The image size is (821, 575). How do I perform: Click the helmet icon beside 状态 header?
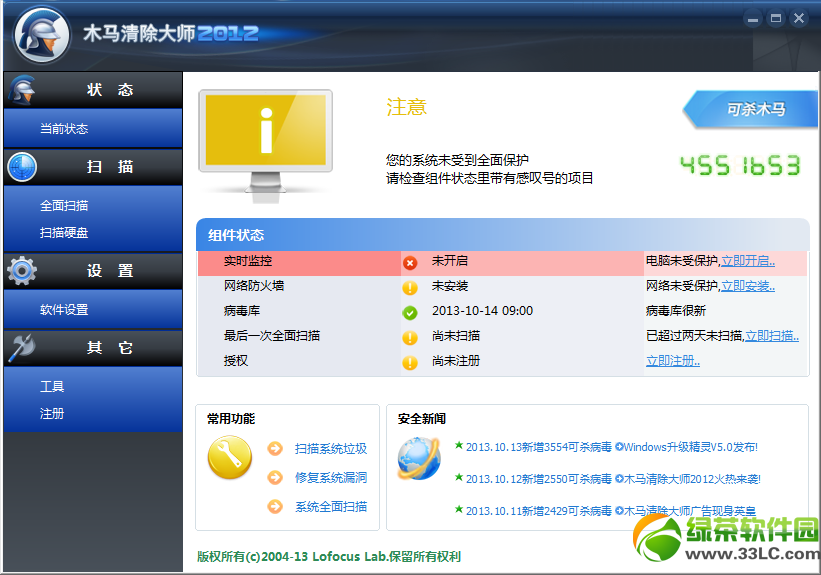pyautogui.click(x=22, y=90)
